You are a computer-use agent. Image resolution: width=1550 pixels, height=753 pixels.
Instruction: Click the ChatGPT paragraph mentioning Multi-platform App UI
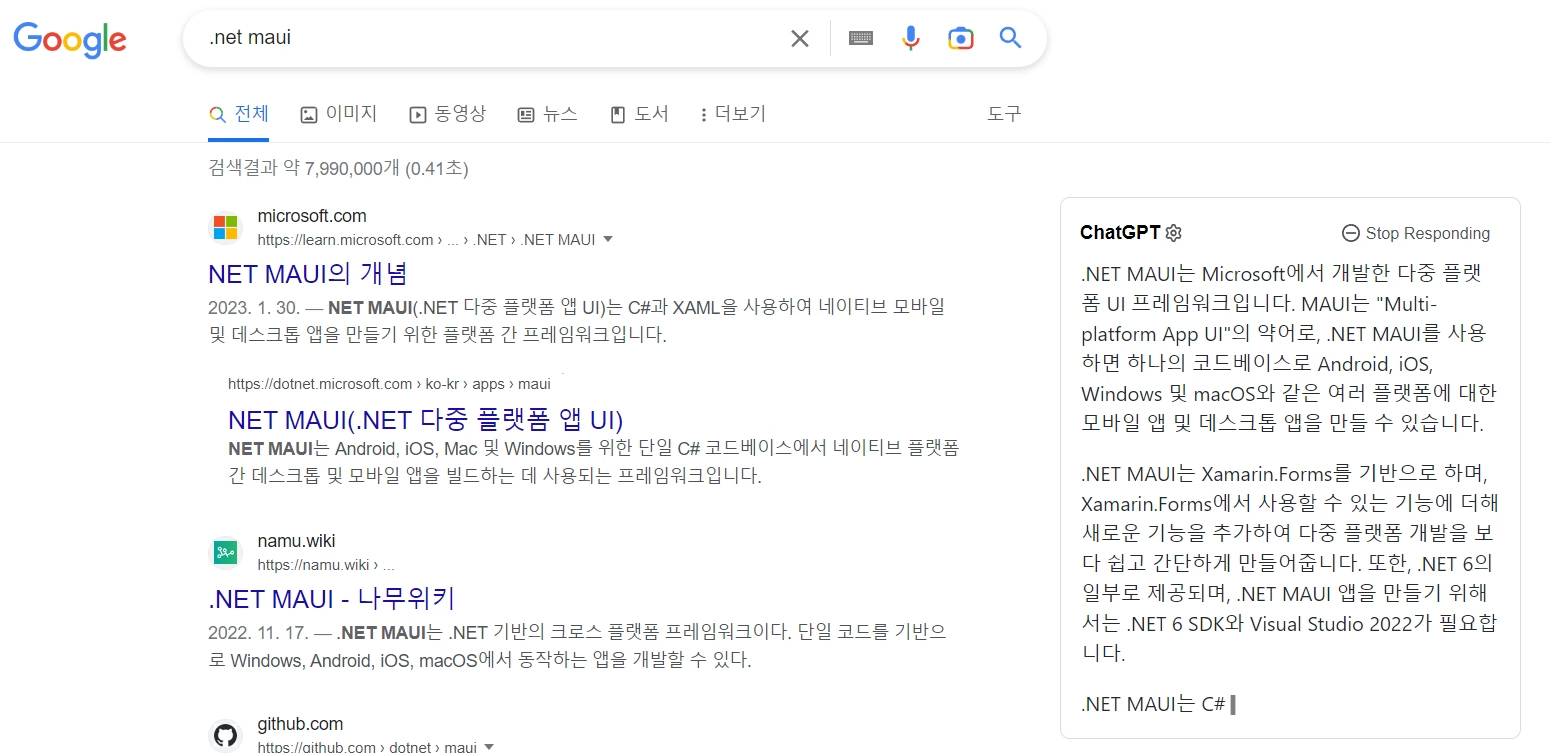tap(1289, 348)
